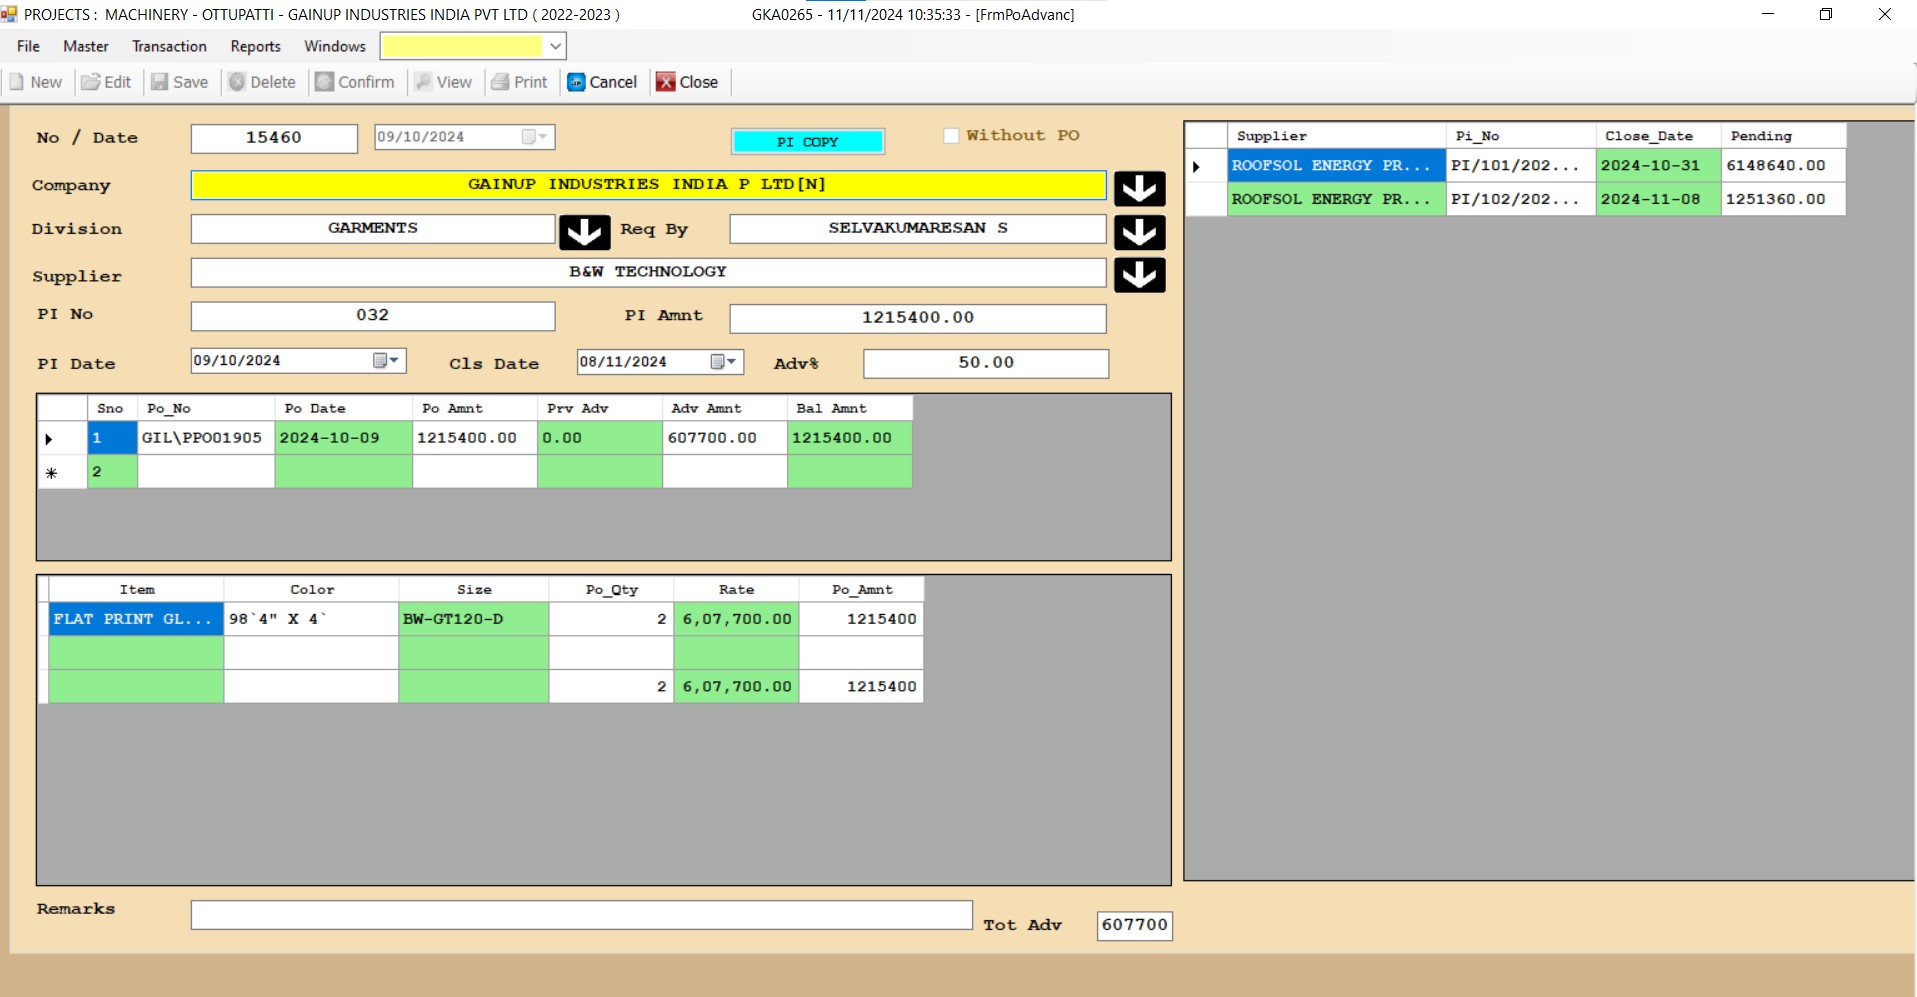This screenshot has height=997, width=1917.
Task: Open the Reports menu
Action: tap(255, 46)
